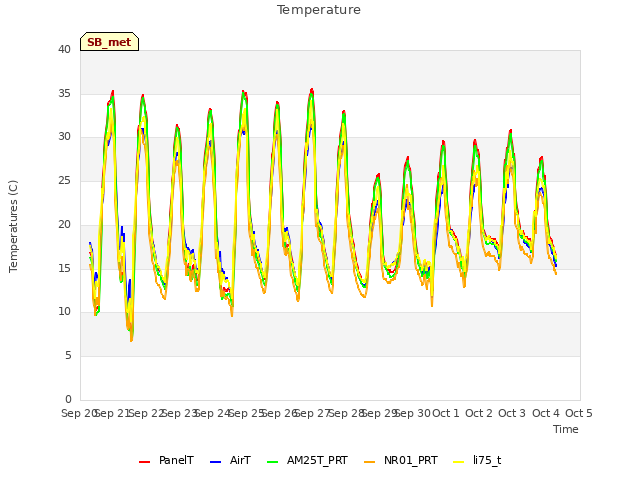The width and height of the screenshot is (640, 480).
Task: Click the green AM25T_PRT legend swatch
Action: click(x=273, y=462)
